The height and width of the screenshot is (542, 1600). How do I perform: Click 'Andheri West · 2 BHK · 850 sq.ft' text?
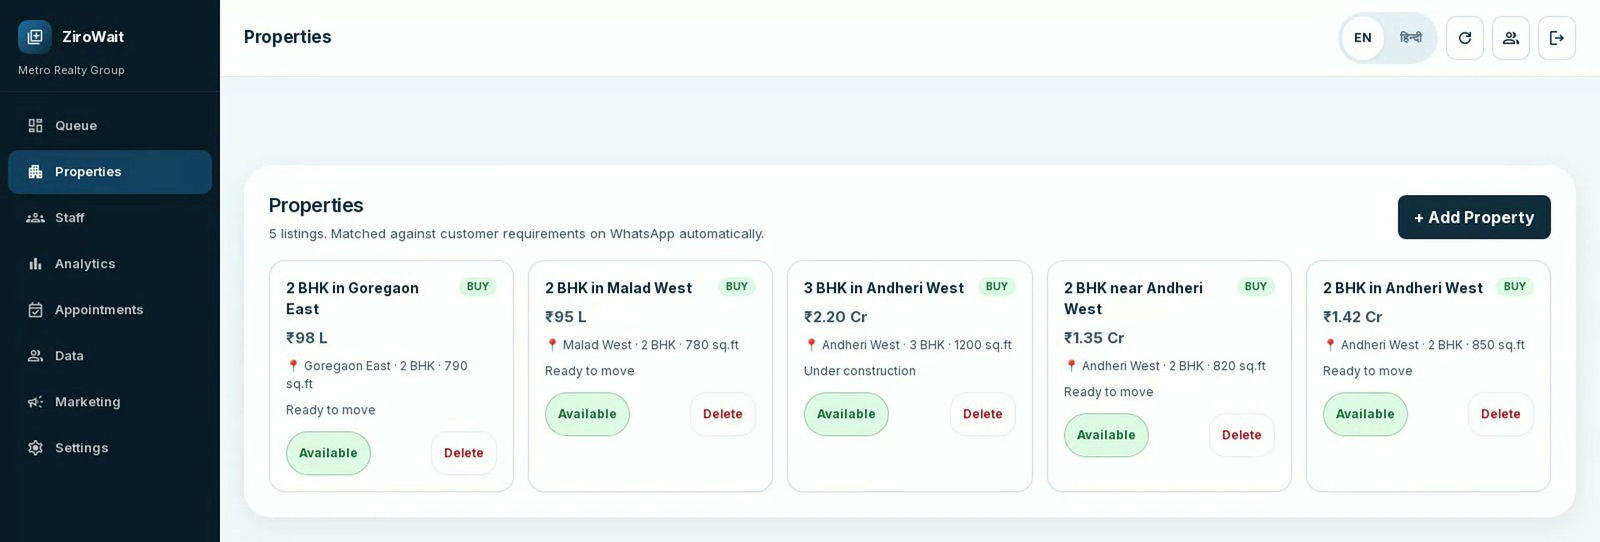point(1433,345)
